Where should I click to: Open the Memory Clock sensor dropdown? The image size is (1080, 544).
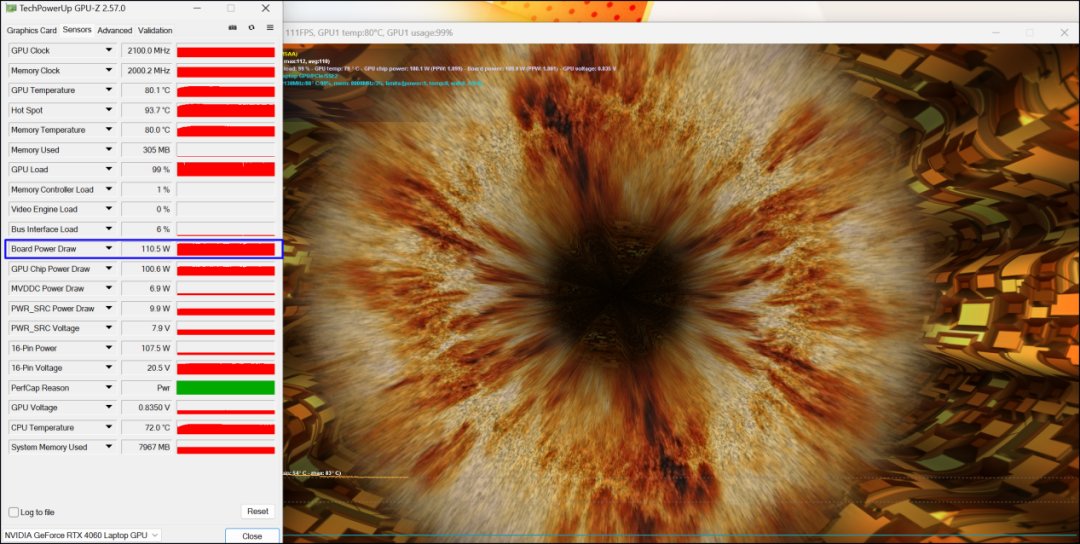pyautogui.click(x=109, y=70)
